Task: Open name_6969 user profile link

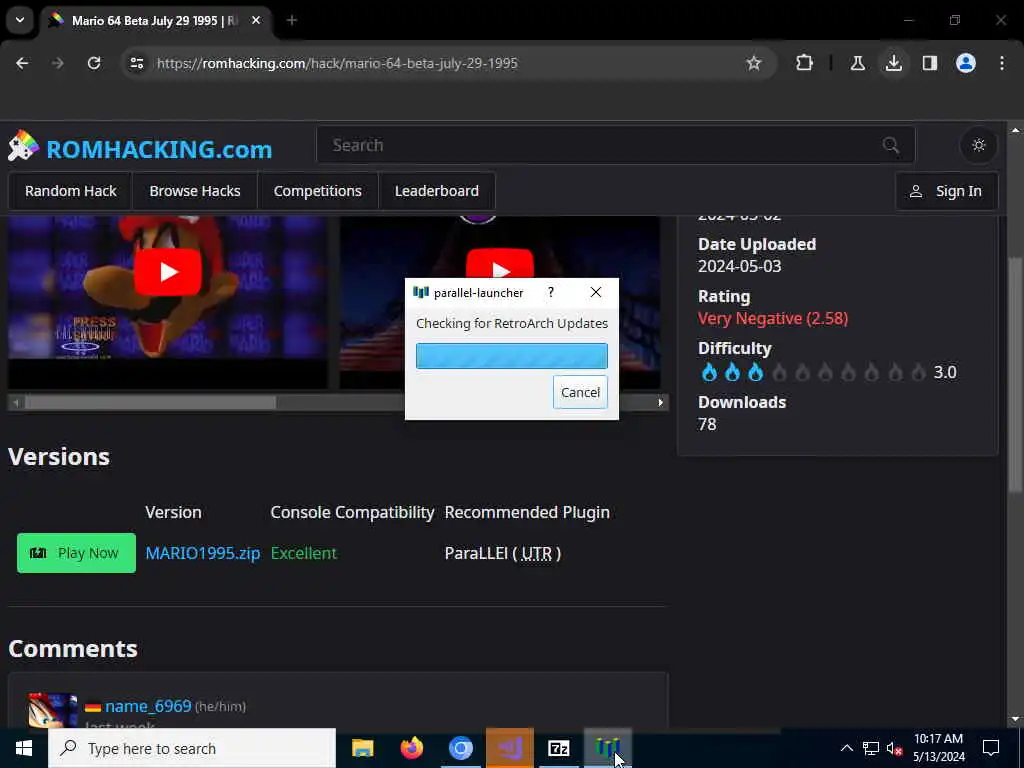Action: click(148, 706)
